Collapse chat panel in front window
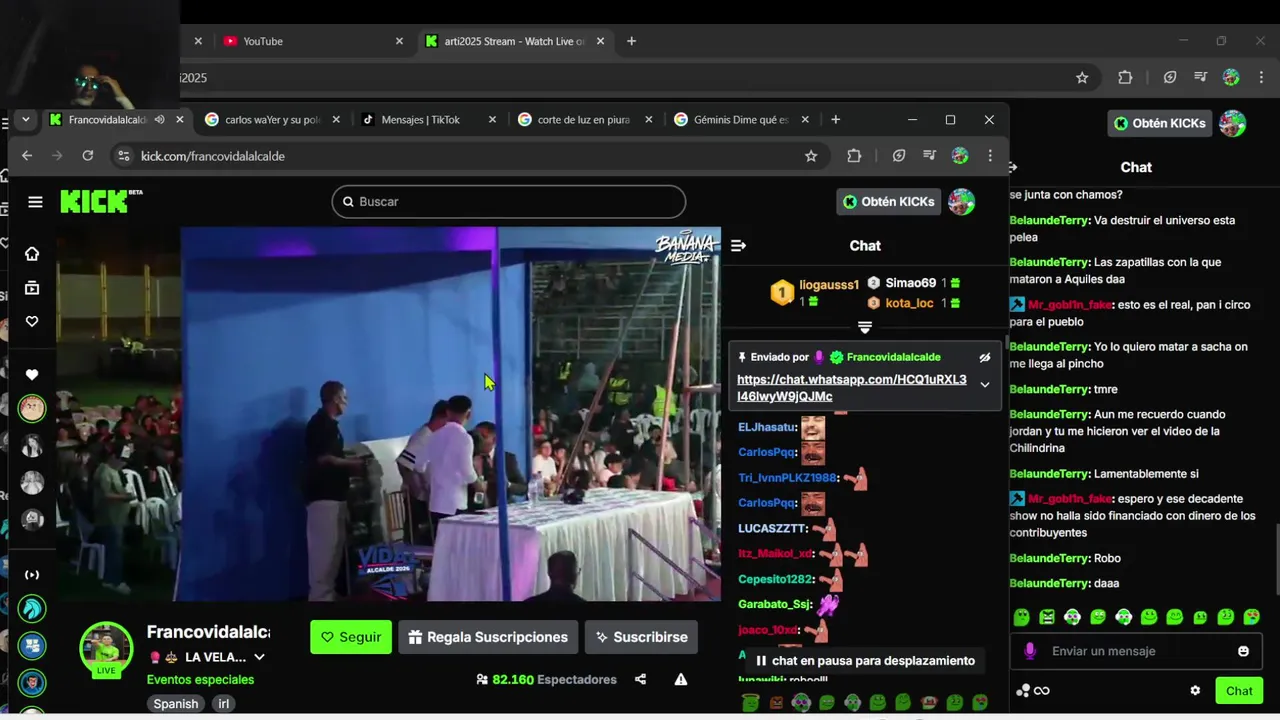Screen dimensions: 1280x720 click(x=738, y=246)
